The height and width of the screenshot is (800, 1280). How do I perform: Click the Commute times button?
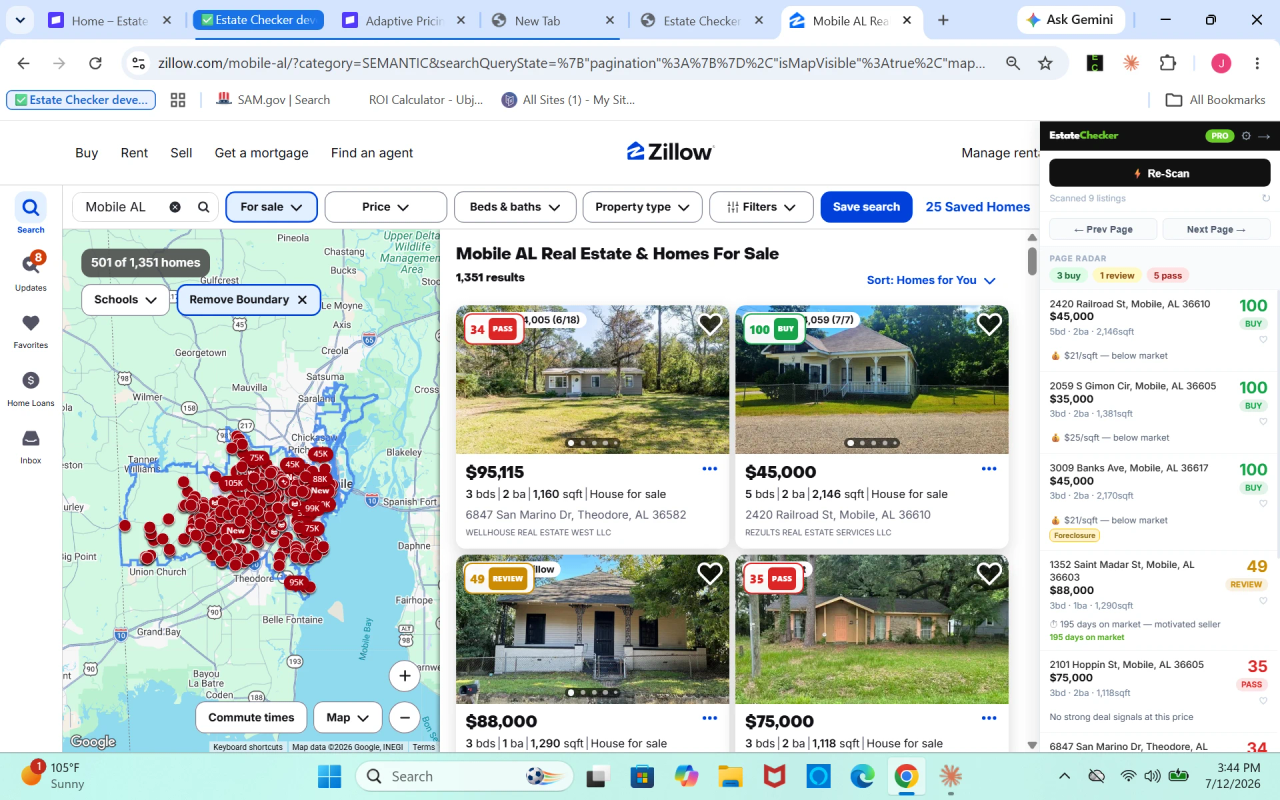point(251,717)
